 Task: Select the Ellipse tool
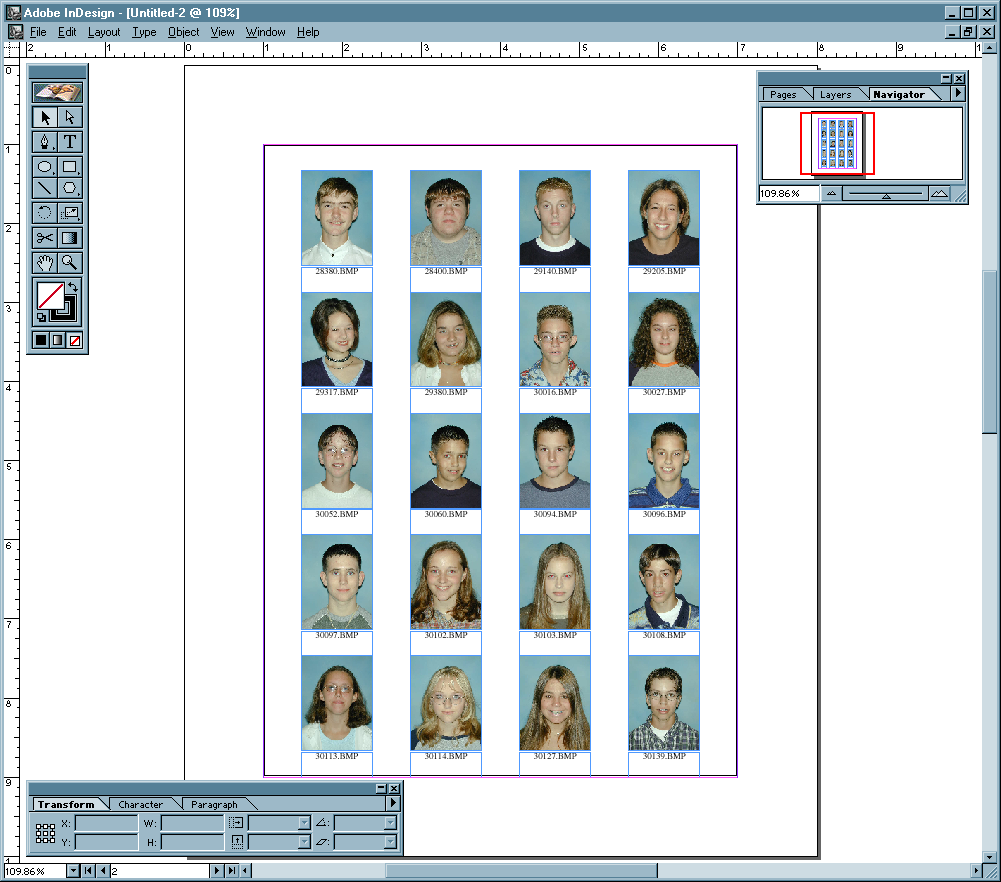point(45,167)
